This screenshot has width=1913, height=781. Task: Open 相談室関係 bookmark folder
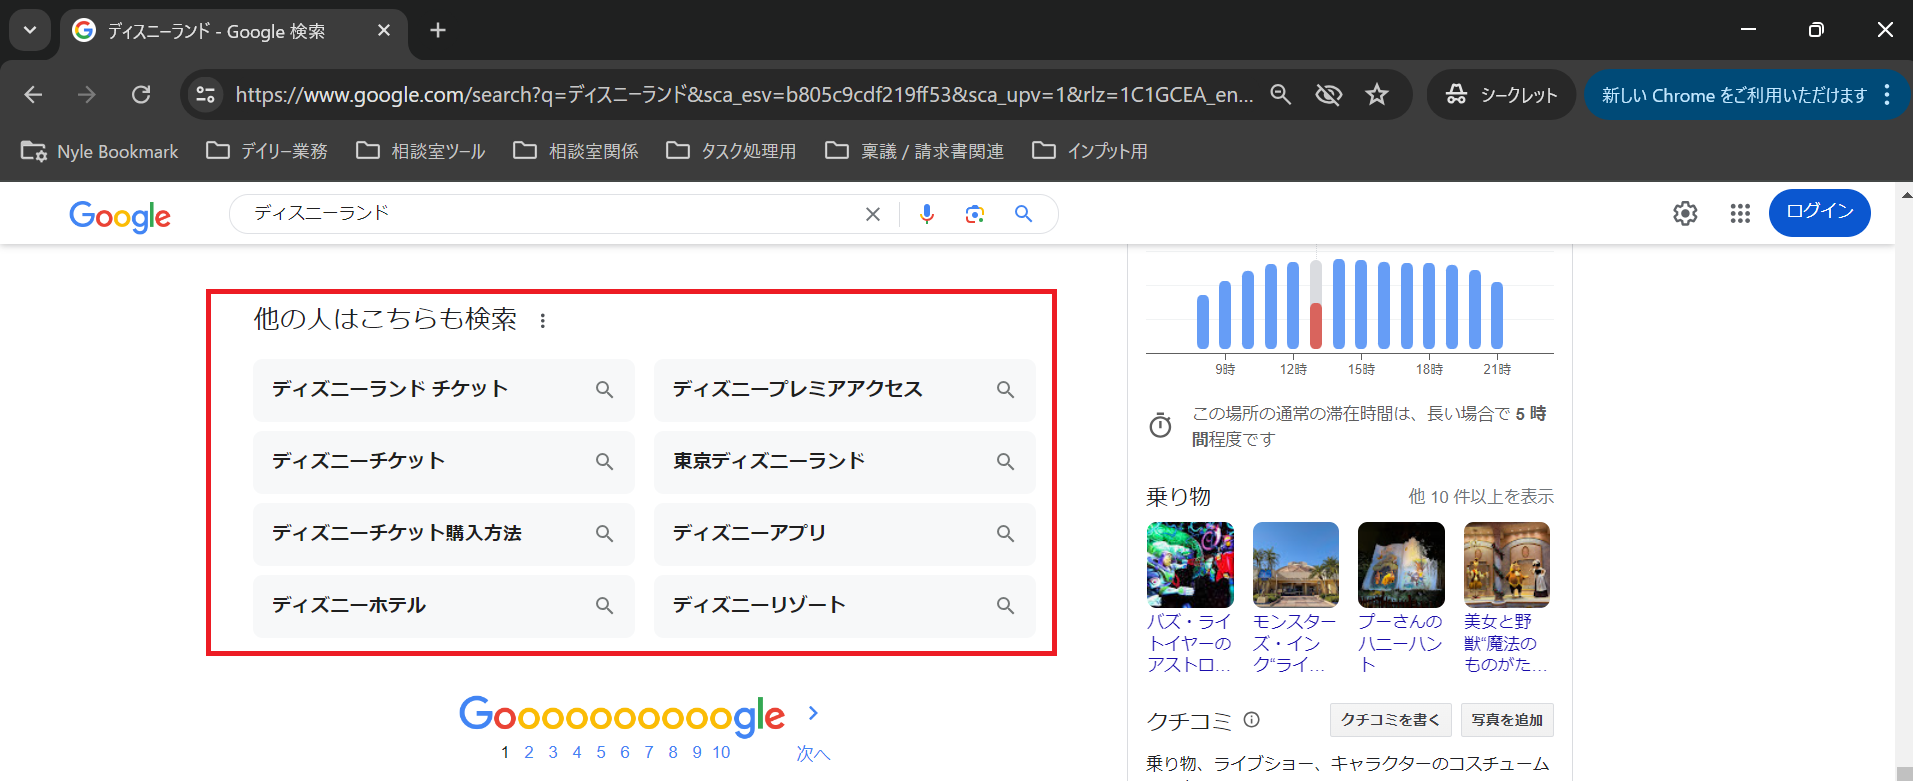pos(576,151)
